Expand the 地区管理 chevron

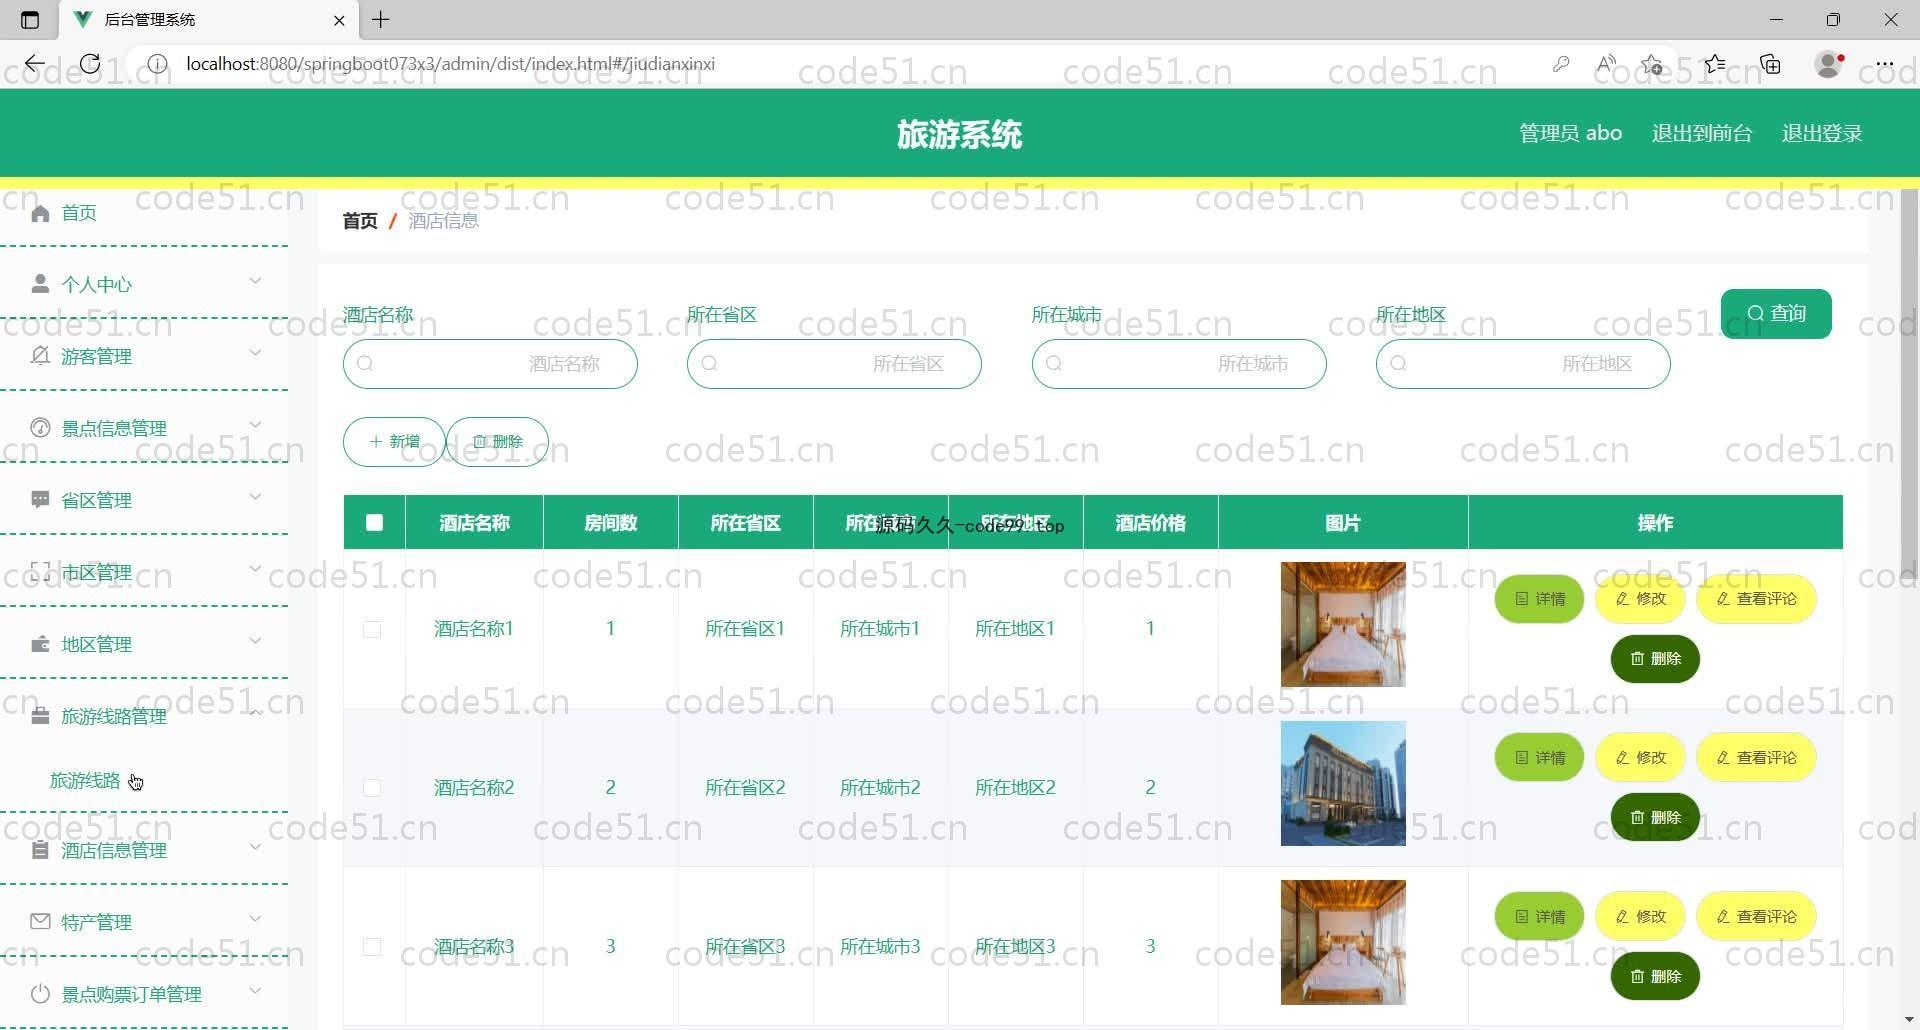click(x=255, y=641)
